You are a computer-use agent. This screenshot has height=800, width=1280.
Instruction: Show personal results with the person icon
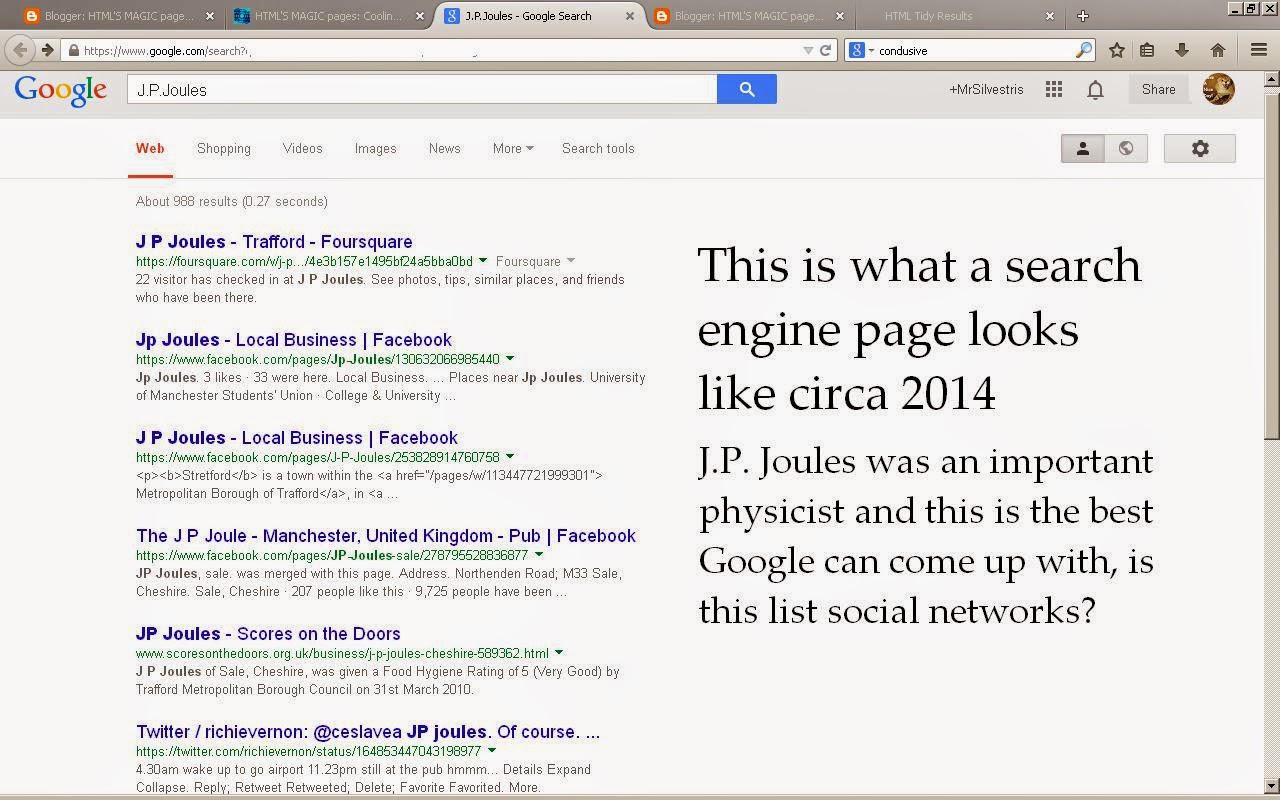[x=1083, y=148]
